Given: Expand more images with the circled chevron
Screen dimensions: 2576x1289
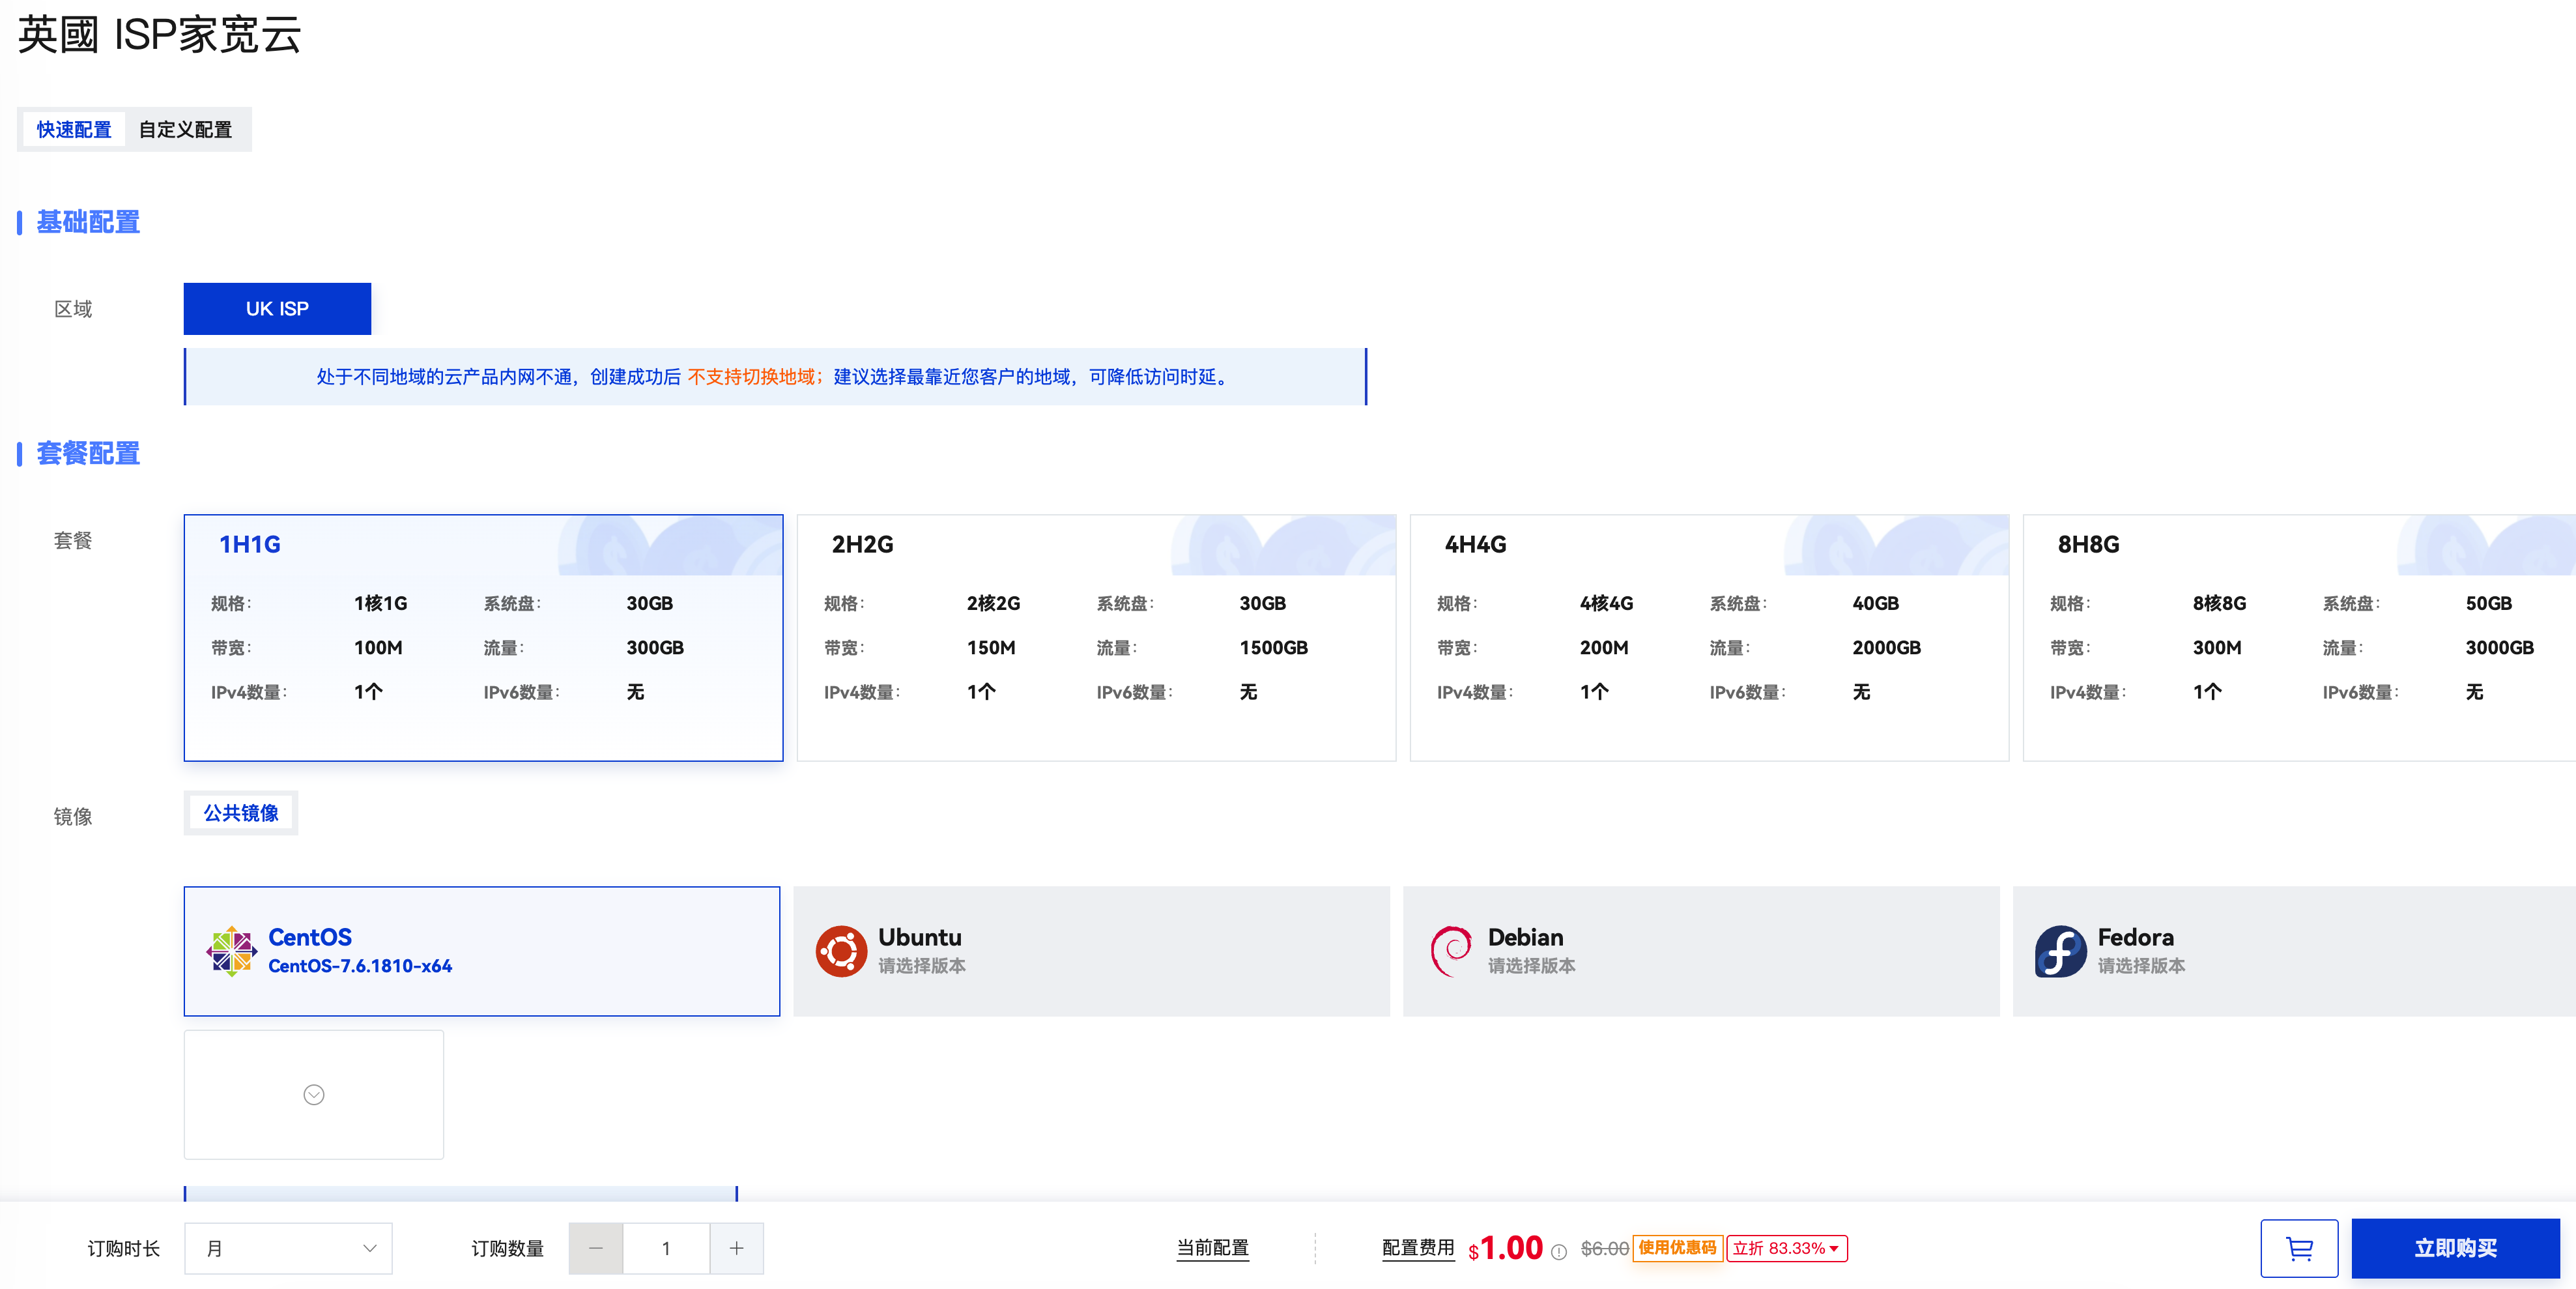Looking at the screenshot, I should [x=314, y=1095].
